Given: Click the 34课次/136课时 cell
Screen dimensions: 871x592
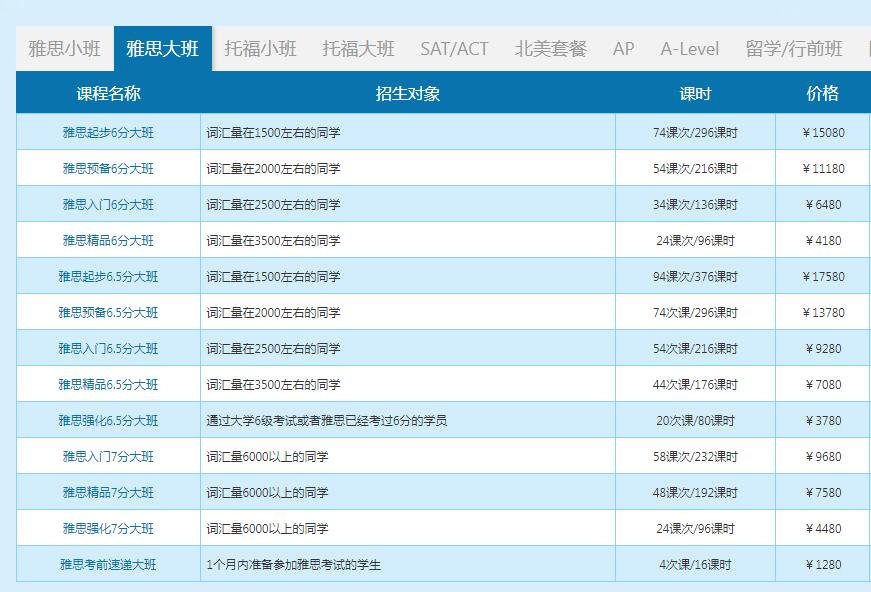Looking at the screenshot, I should pyautogui.click(x=695, y=204).
